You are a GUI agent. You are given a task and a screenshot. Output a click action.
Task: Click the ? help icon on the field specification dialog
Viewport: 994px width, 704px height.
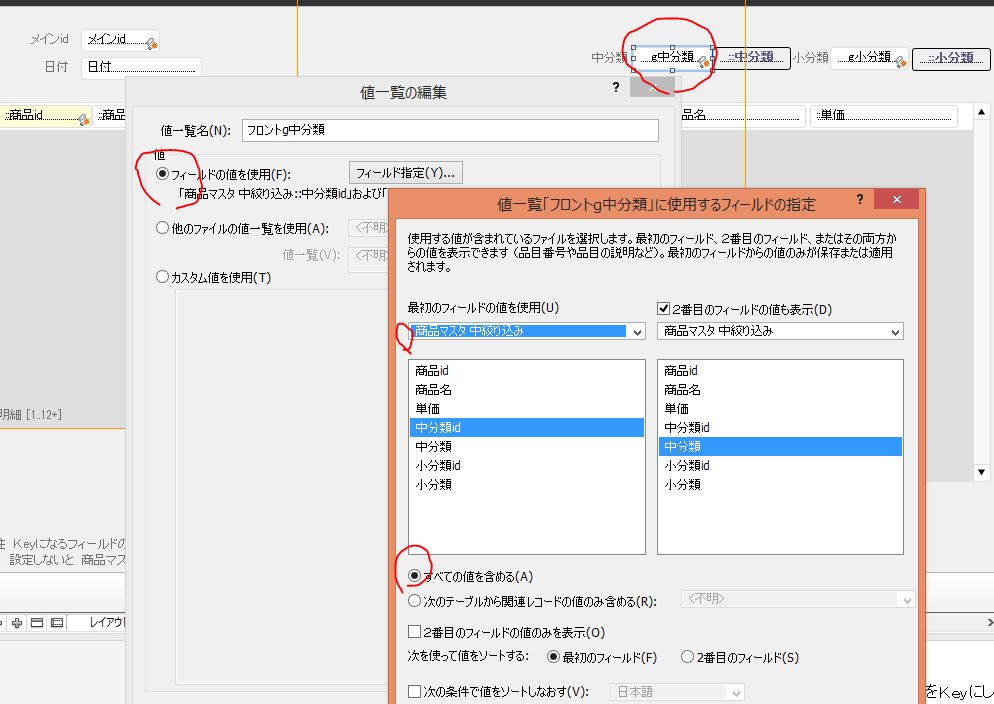coord(860,200)
